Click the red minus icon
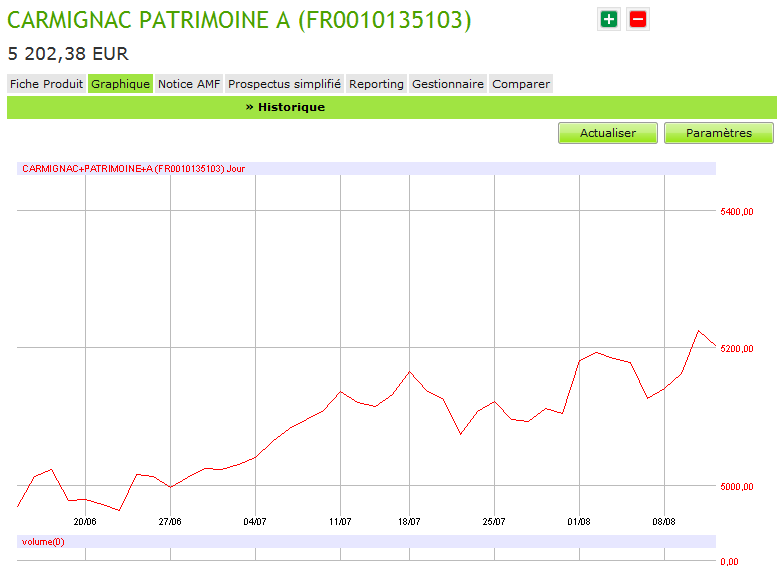The image size is (782, 571). pos(638,19)
